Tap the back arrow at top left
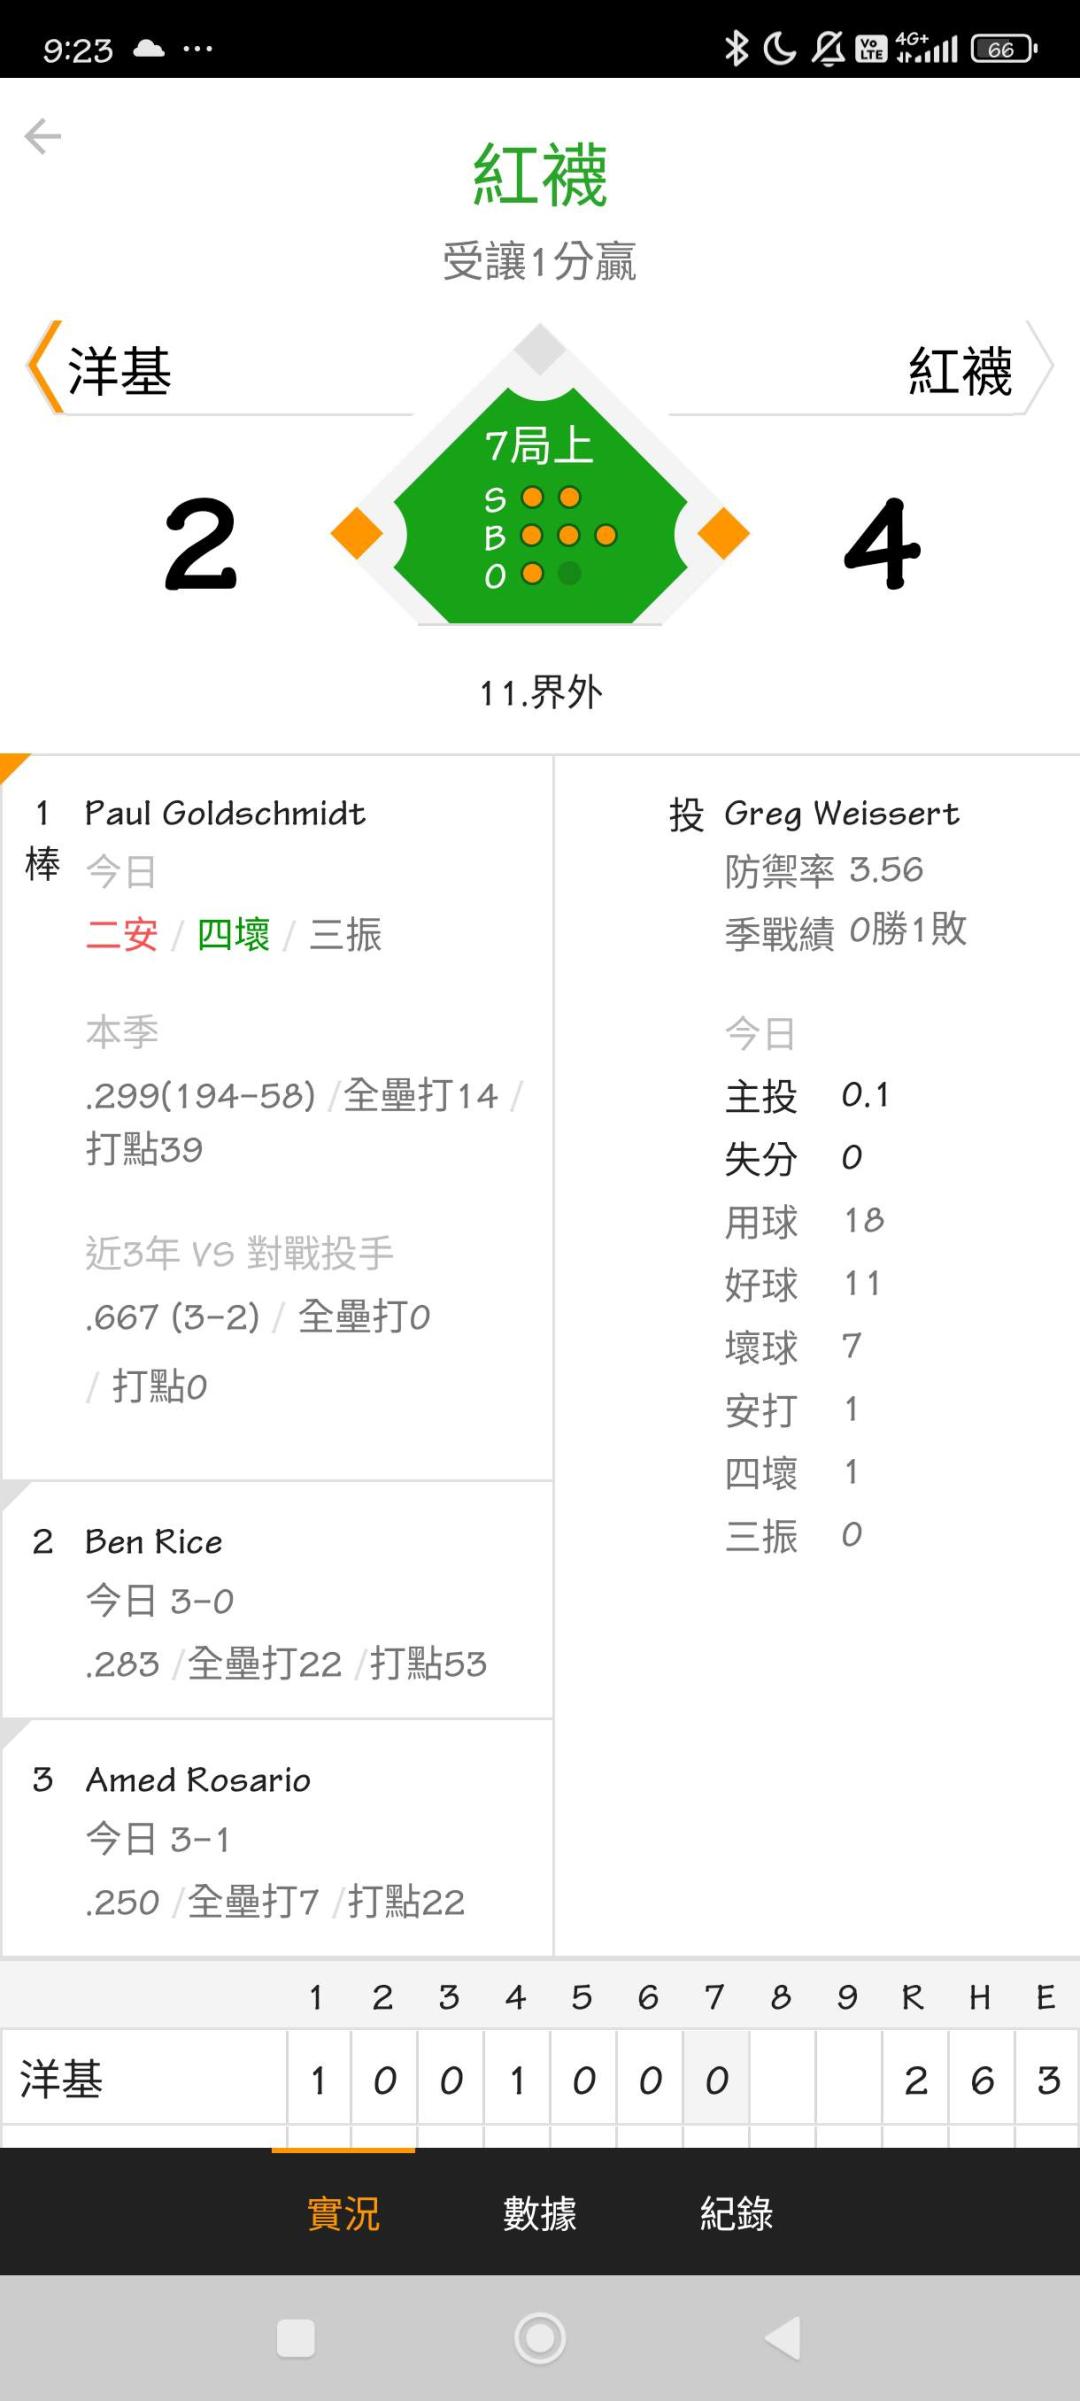Image resolution: width=1080 pixels, height=2401 pixels. [43, 136]
